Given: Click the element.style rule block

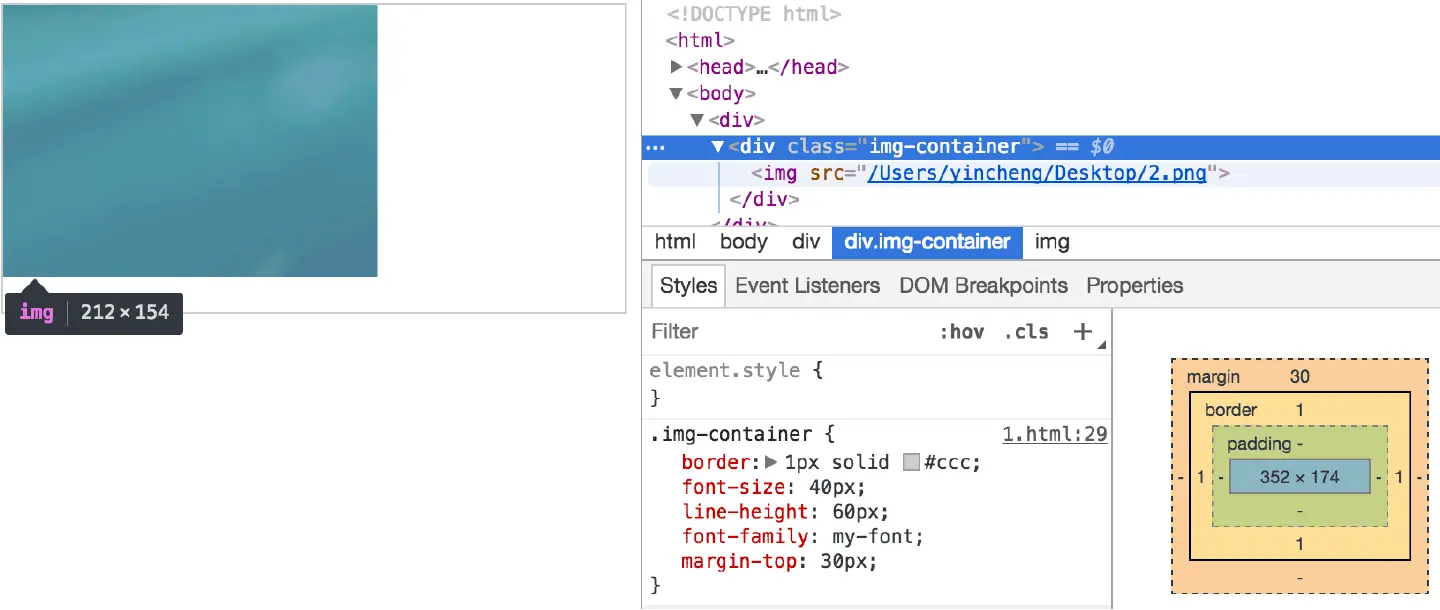Looking at the screenshot, I should [877, 385].
